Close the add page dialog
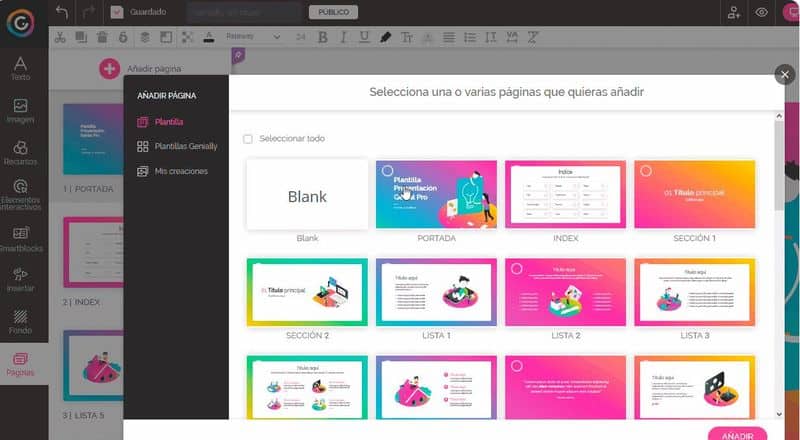Image resolution: width=800 pixels, height=440 pixels. point(784,75)
